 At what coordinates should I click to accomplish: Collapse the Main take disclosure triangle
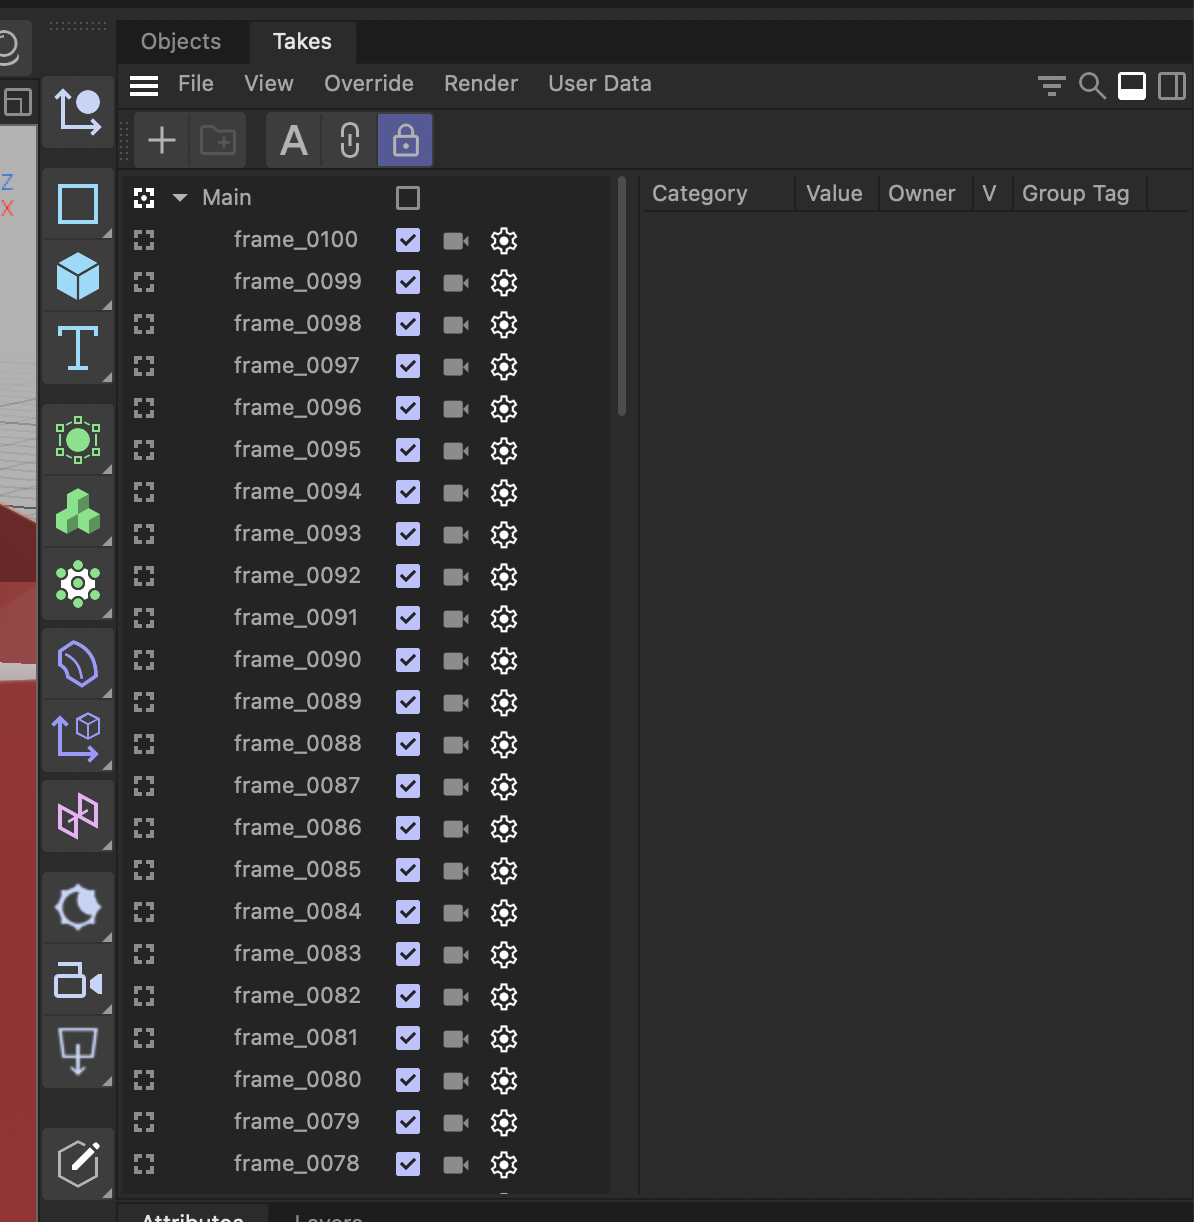click(x=179, y=198)
